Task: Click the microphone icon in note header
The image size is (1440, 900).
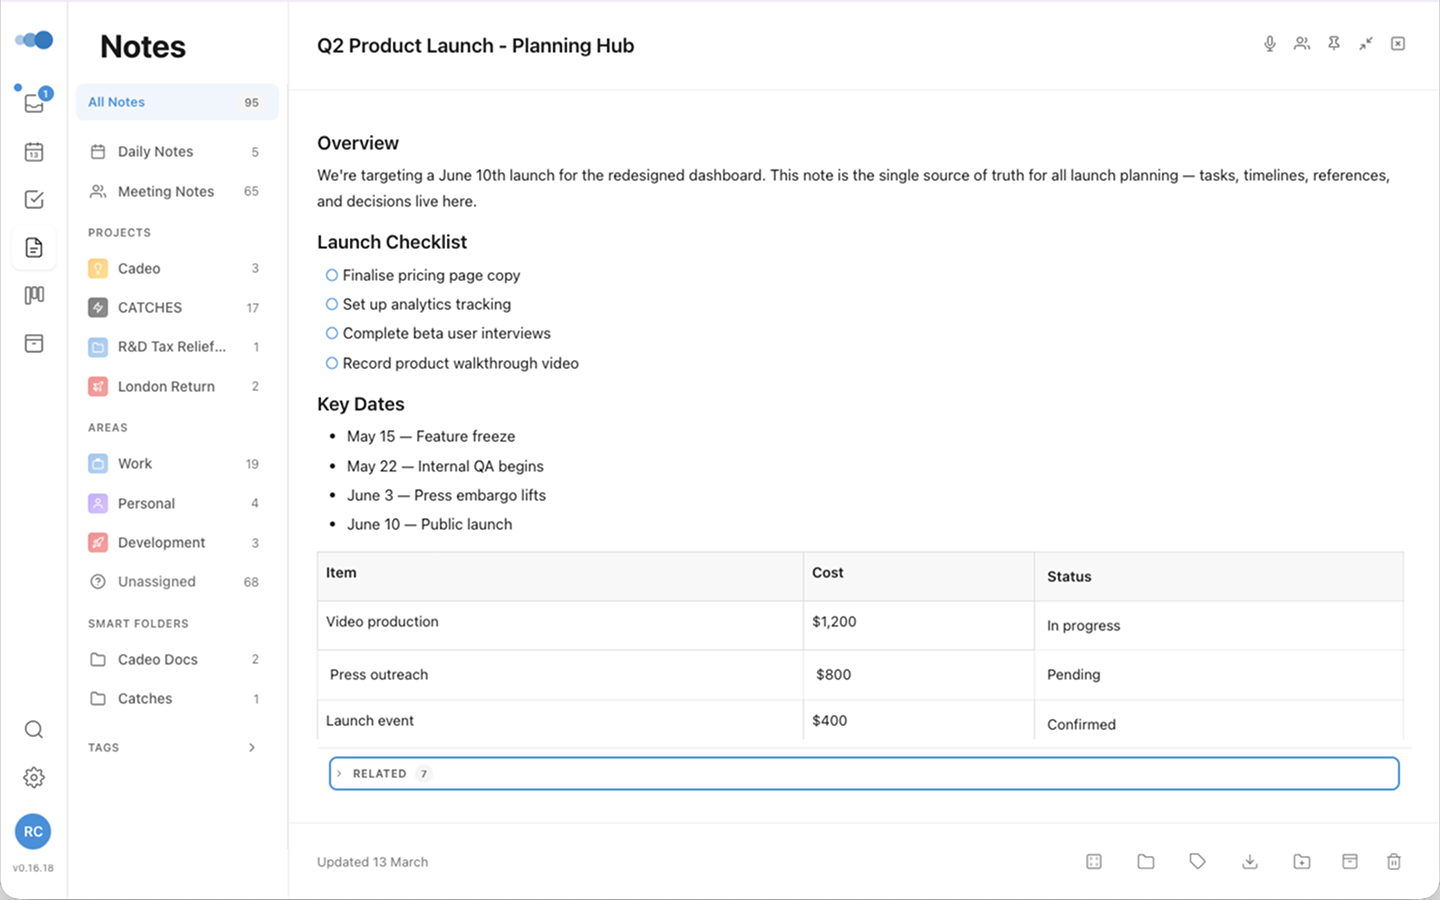Action: (1269, 44)
